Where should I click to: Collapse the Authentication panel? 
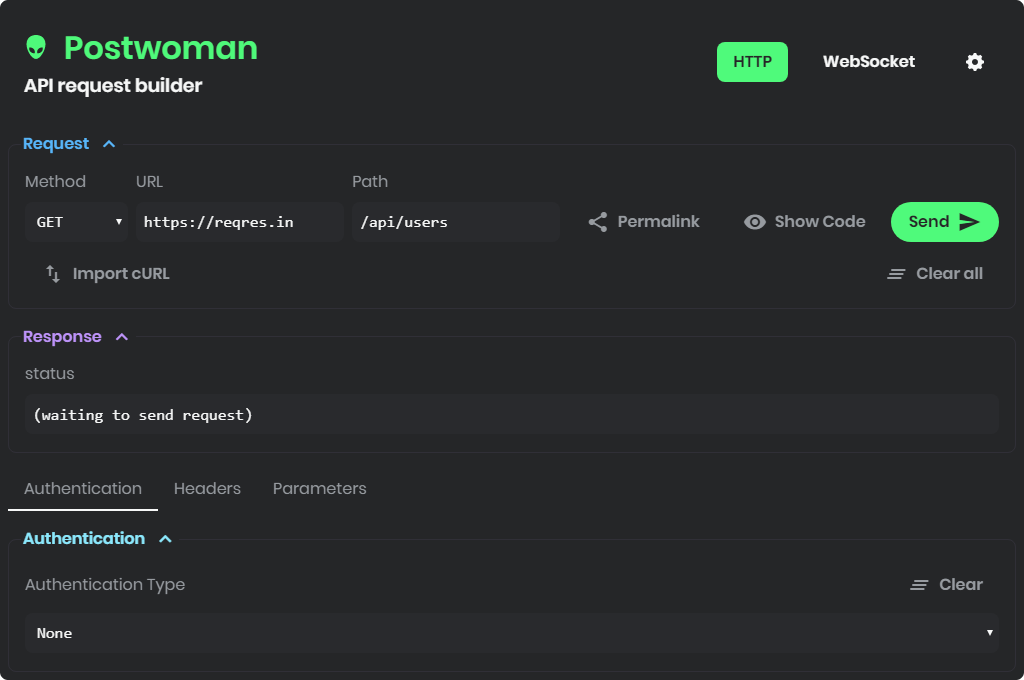[167, 538]
